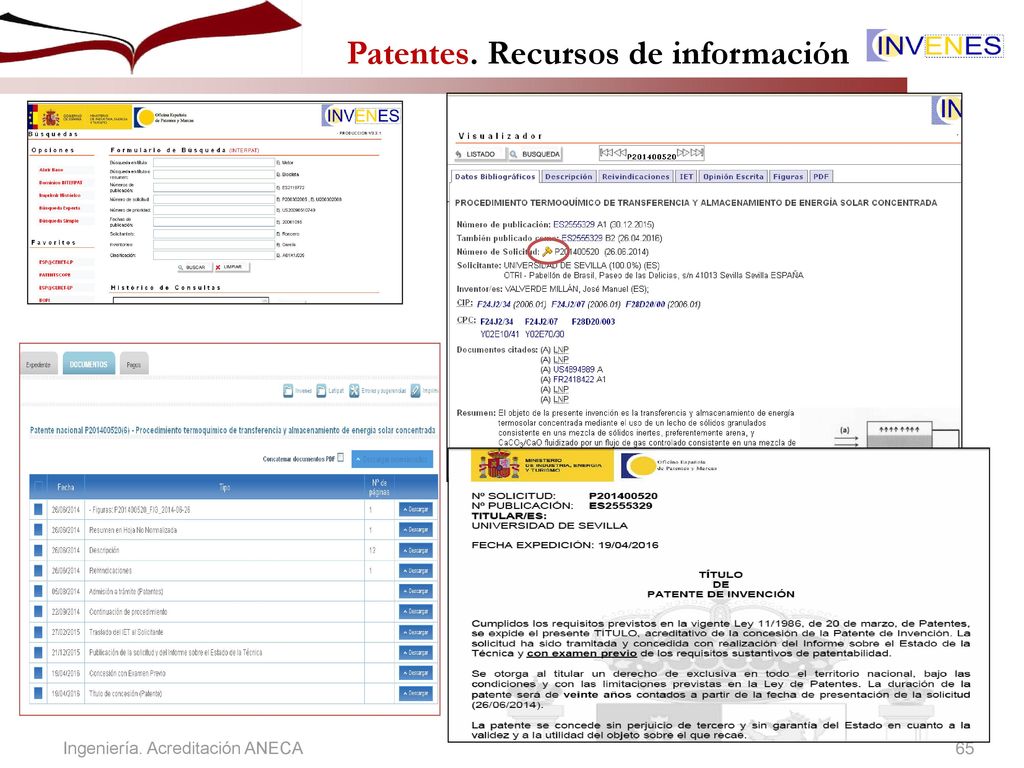Screen dimensions: 1024x768
Task: Switch to the Figuras tab
Action: click(788, 176)
